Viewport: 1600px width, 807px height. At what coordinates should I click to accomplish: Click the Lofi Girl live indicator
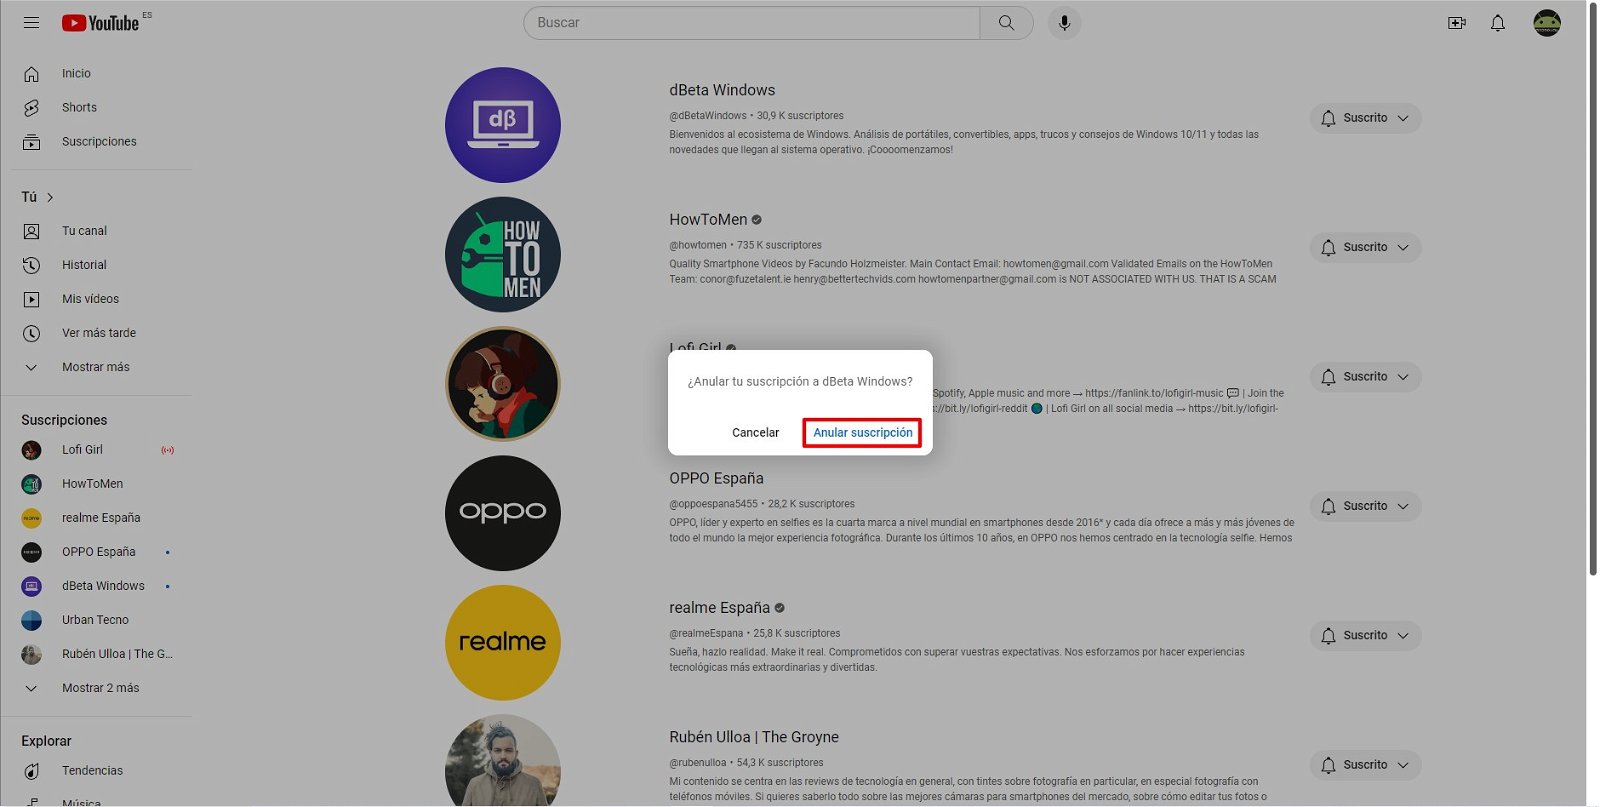[167, 450]
